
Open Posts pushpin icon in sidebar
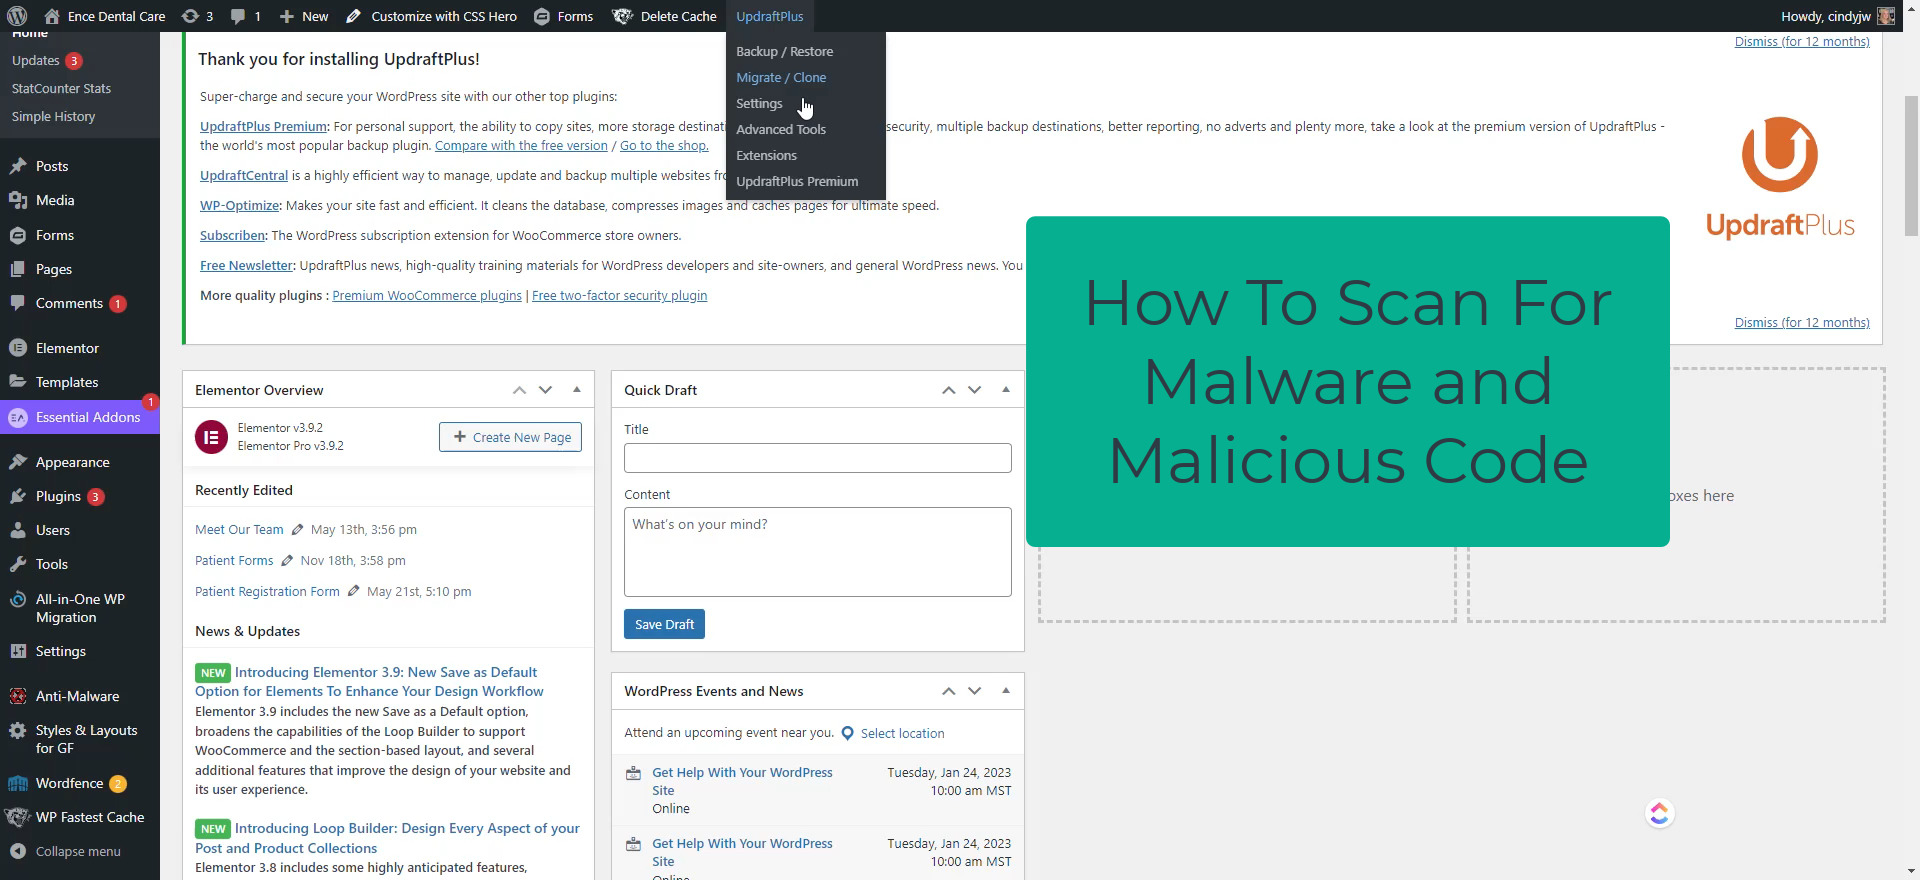click(x=18, y=166)
